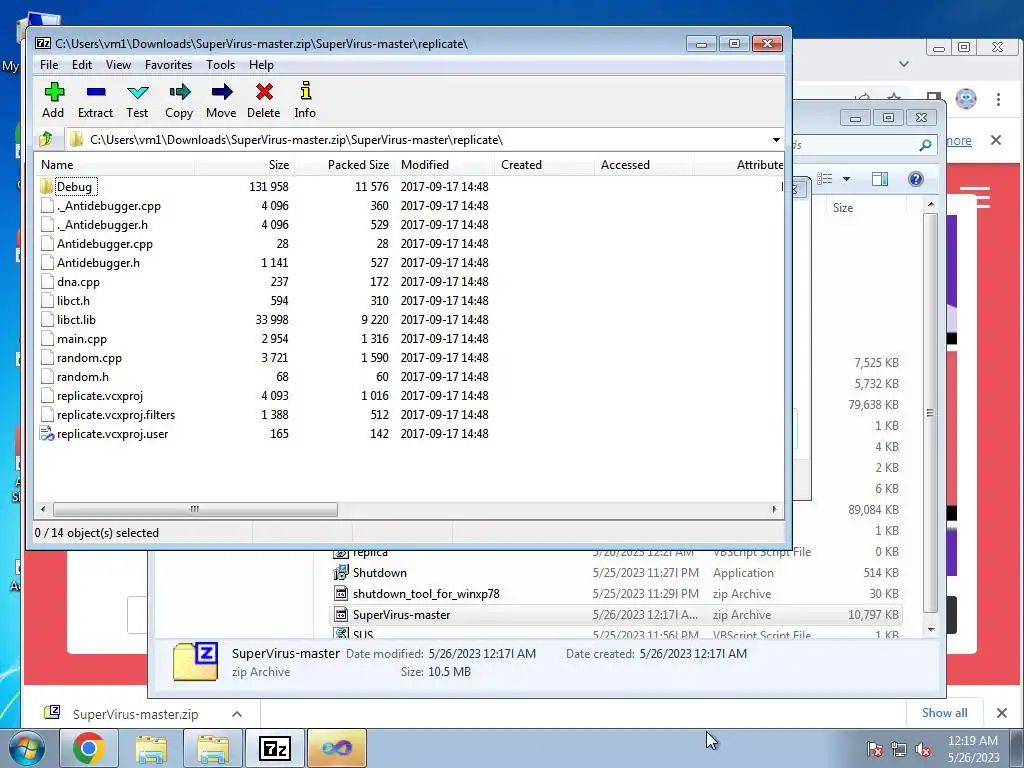Sort by the Name column header

114,165
